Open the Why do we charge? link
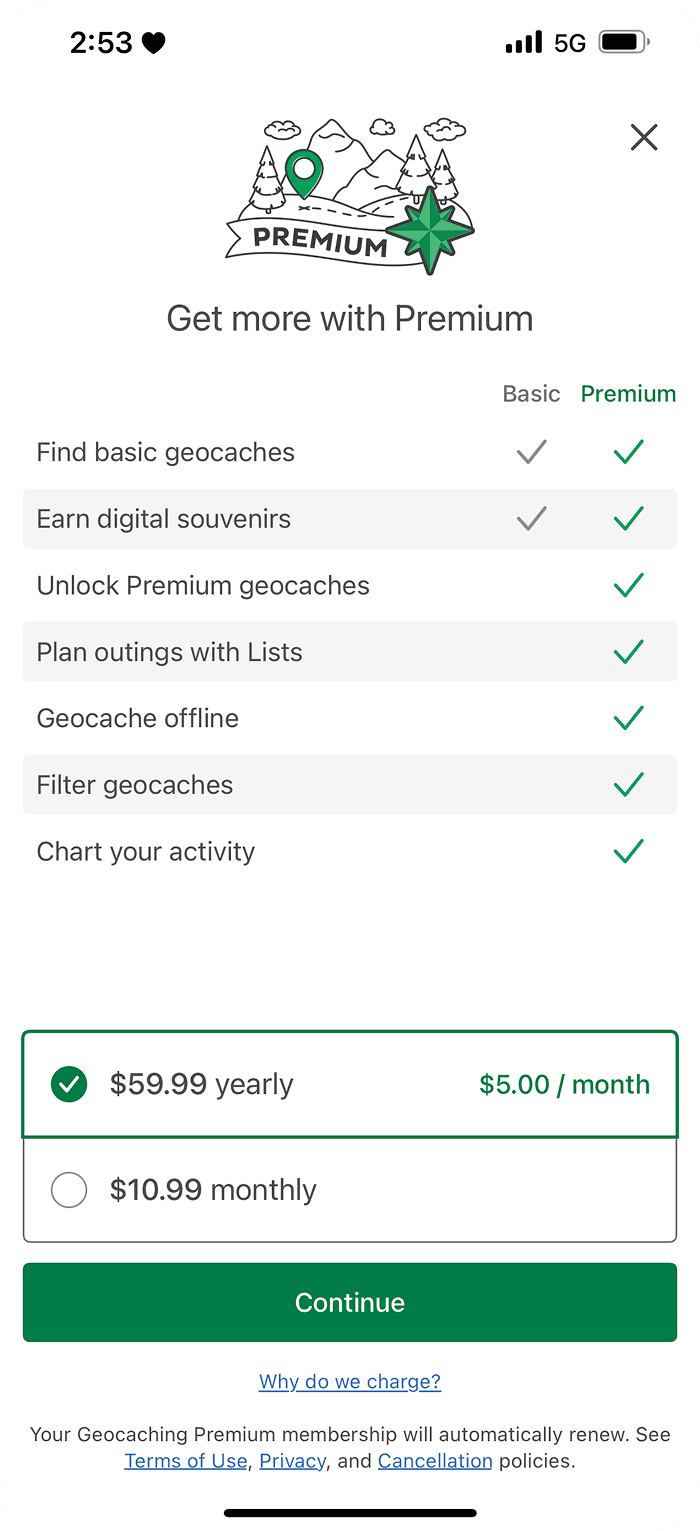 coord(350,1382)
